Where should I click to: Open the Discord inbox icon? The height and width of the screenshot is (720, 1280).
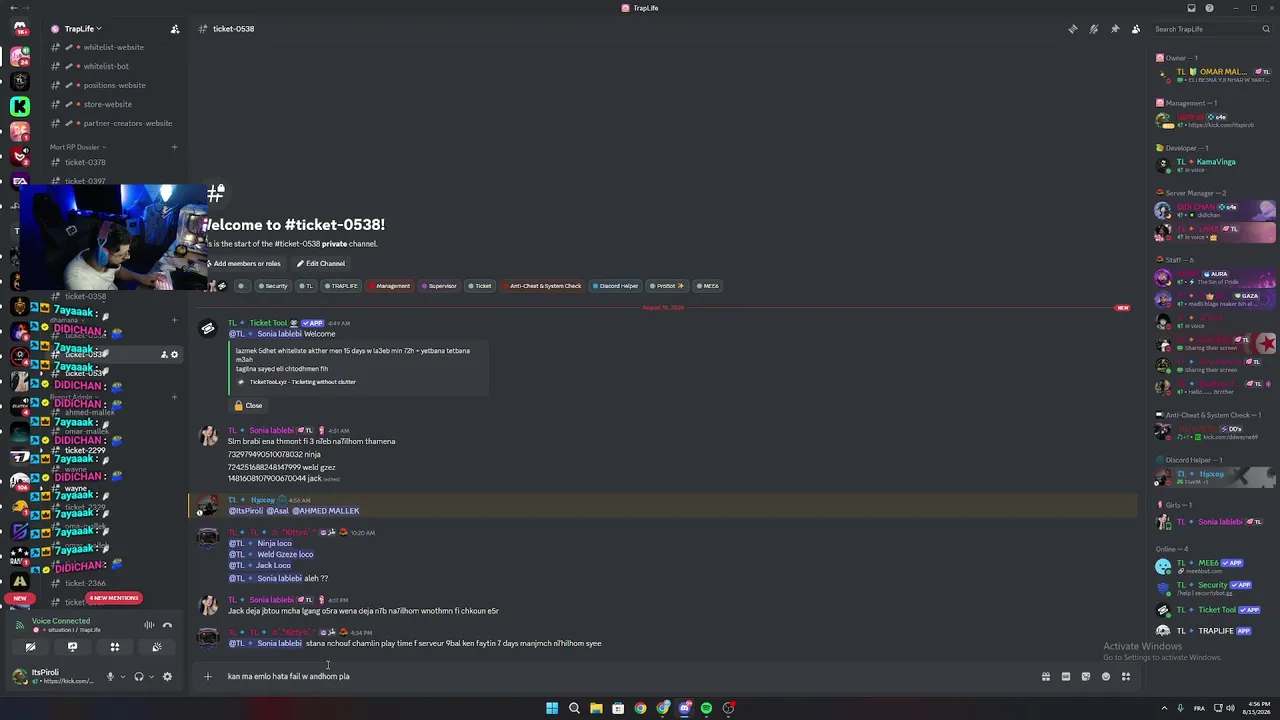(x=1191, y=8)
